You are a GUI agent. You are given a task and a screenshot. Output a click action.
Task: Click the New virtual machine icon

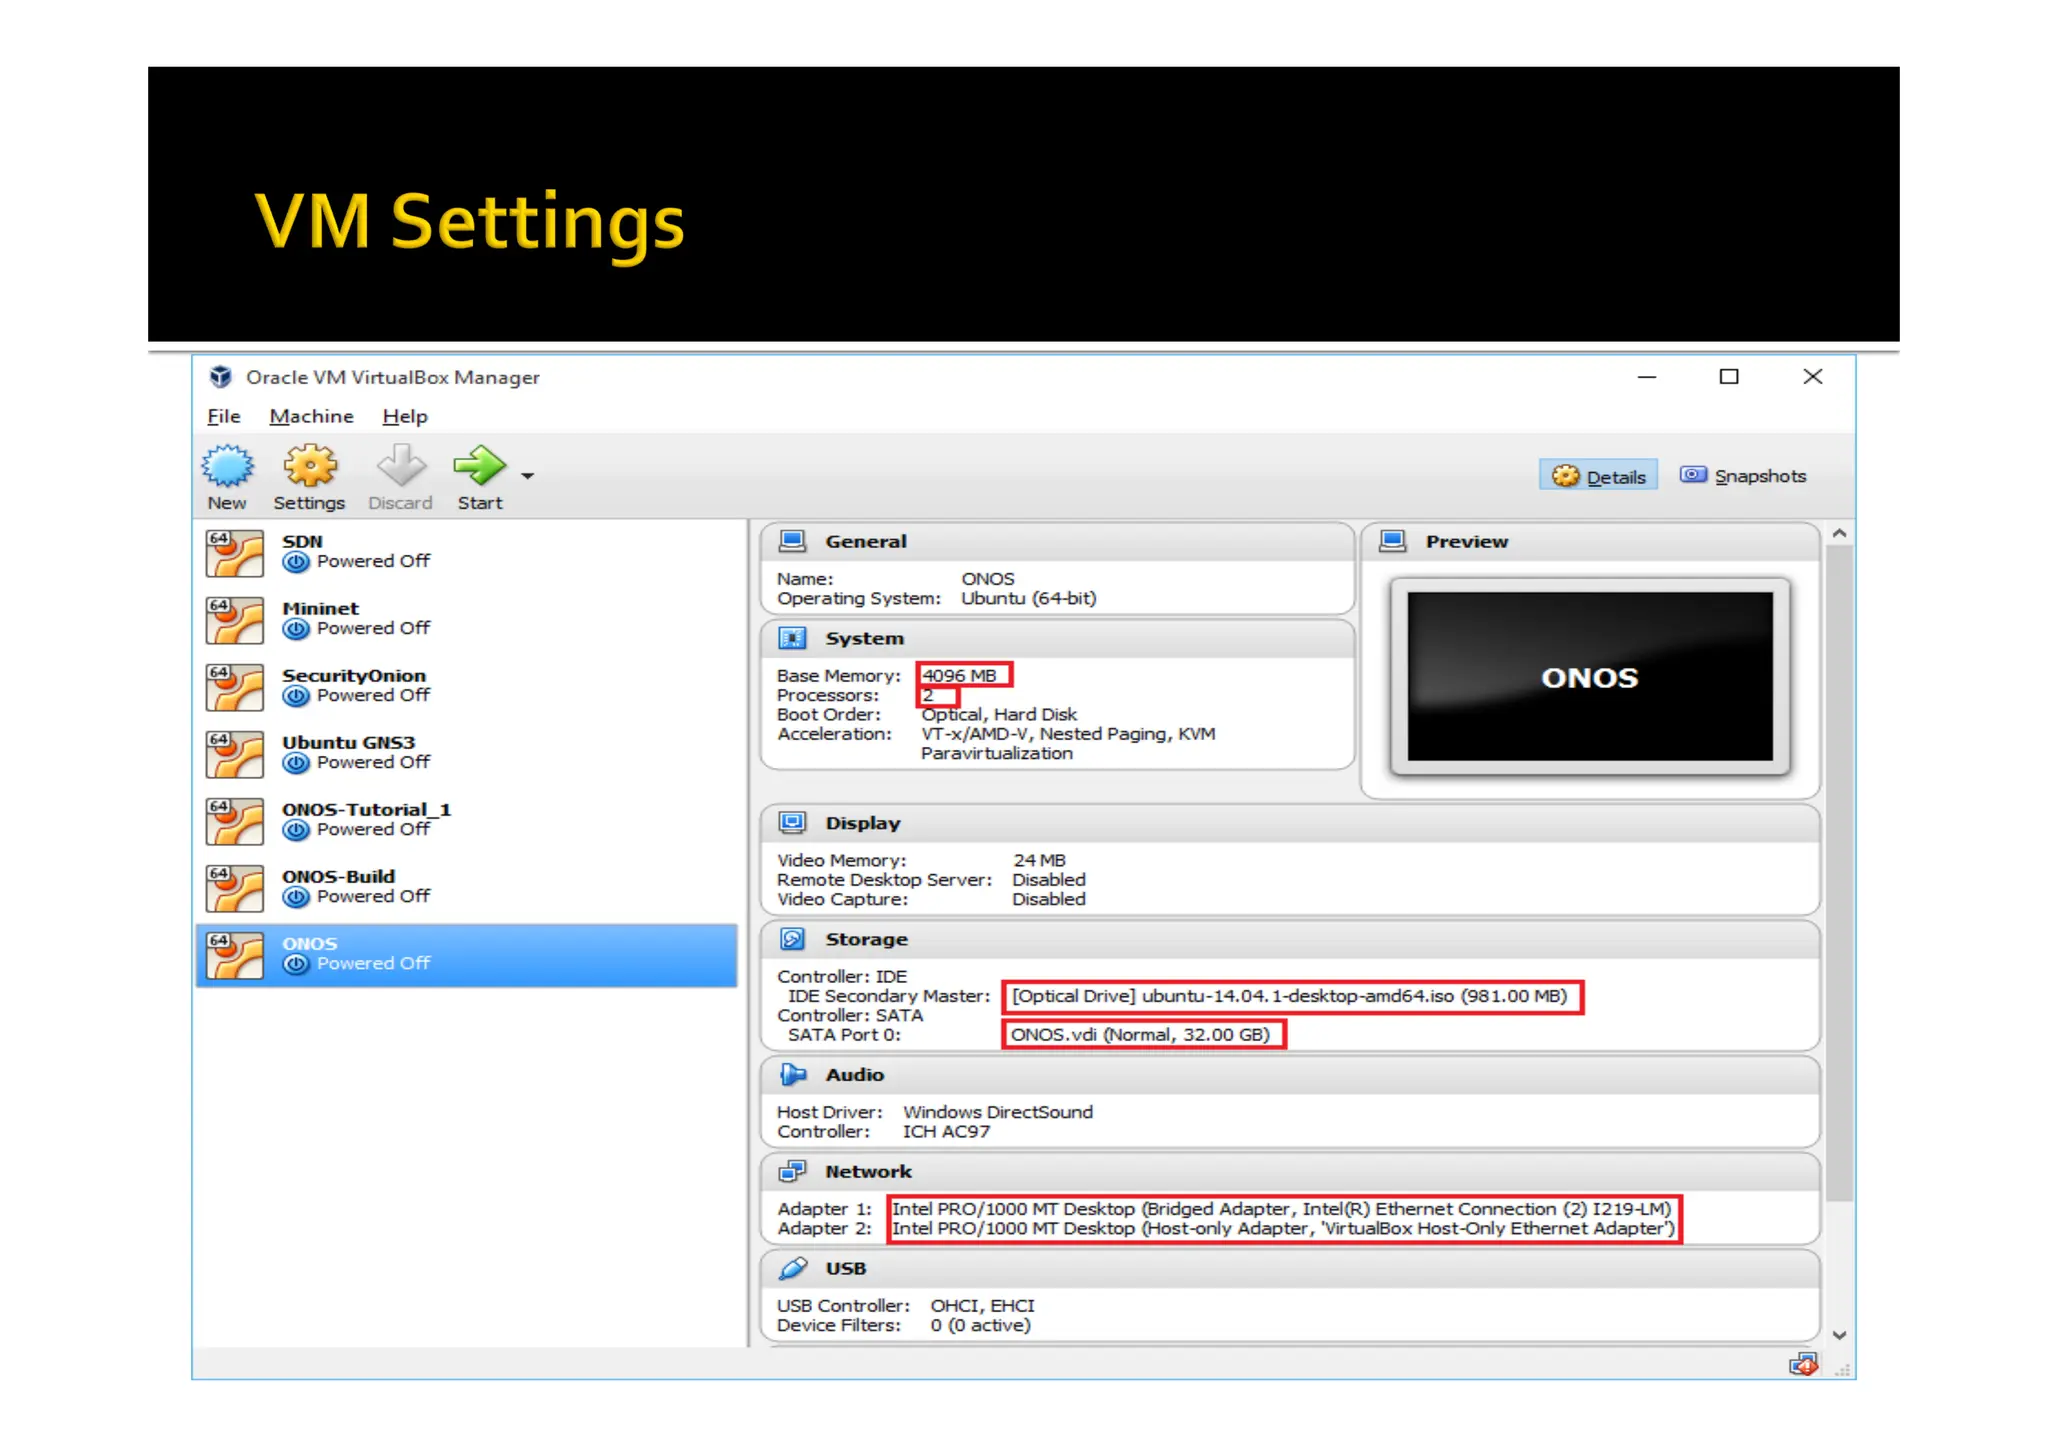[227, 467]
